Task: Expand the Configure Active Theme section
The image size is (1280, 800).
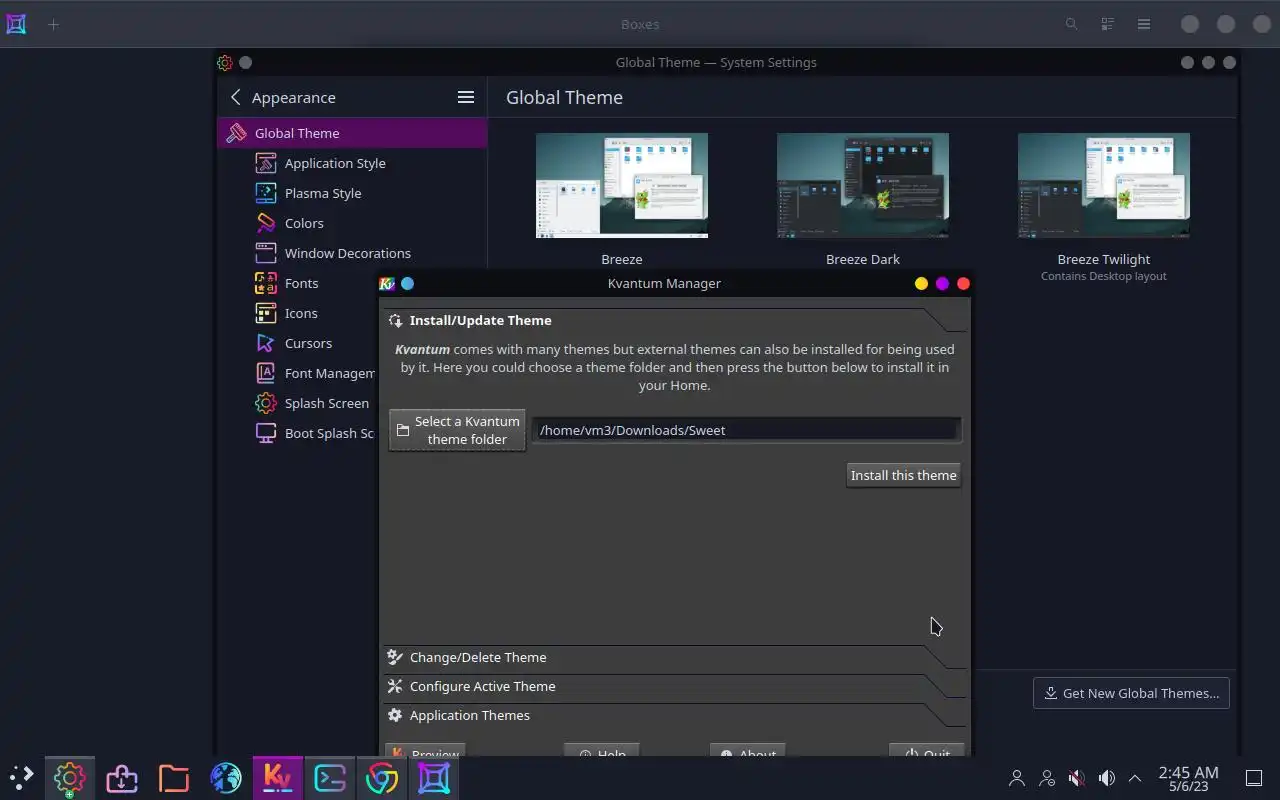Action: [x=675, y=686]
